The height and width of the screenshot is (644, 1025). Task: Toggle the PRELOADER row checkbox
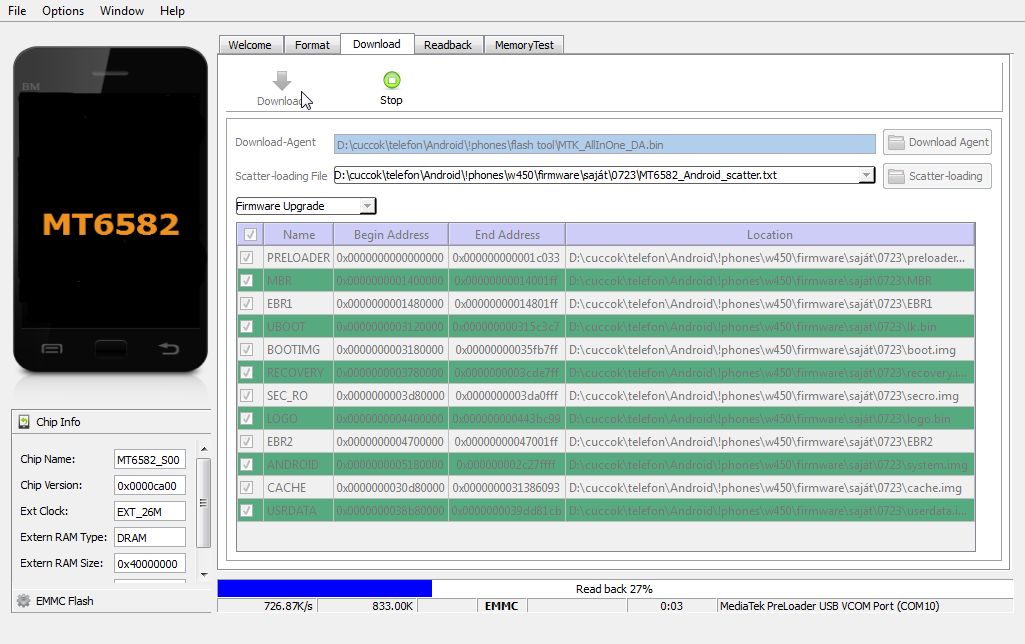click(x=246, y=258)
